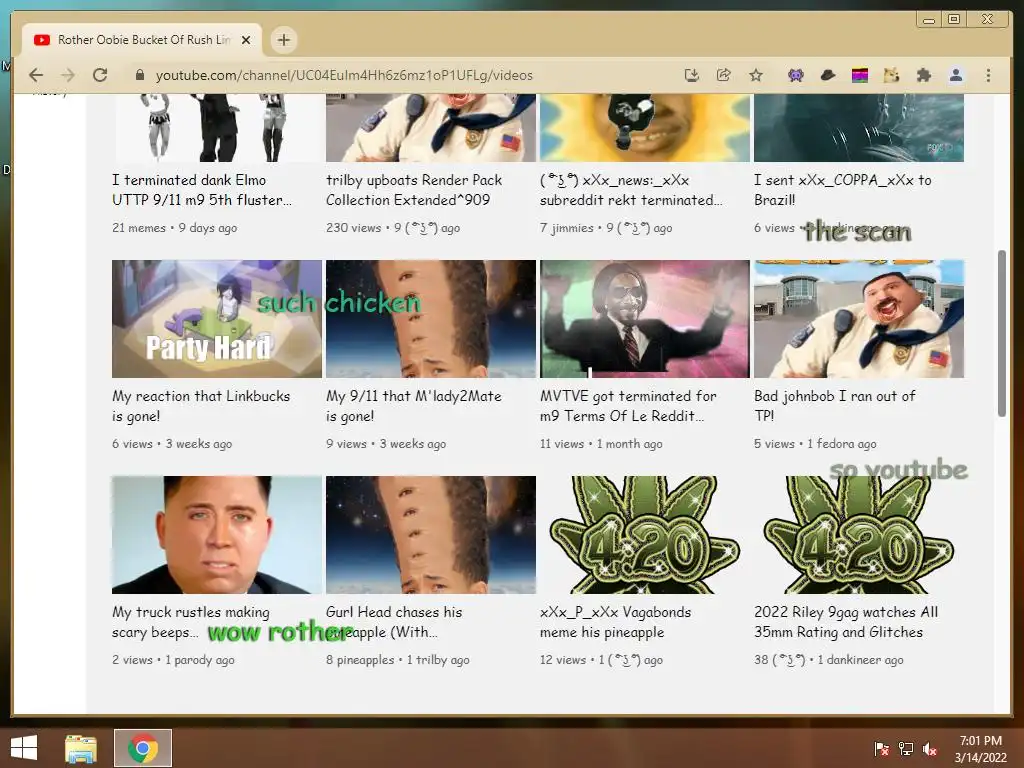
Task: Open 'My 9/11 that M'lady2Mate is gone!' title
Action: click(x=414, y=406)
